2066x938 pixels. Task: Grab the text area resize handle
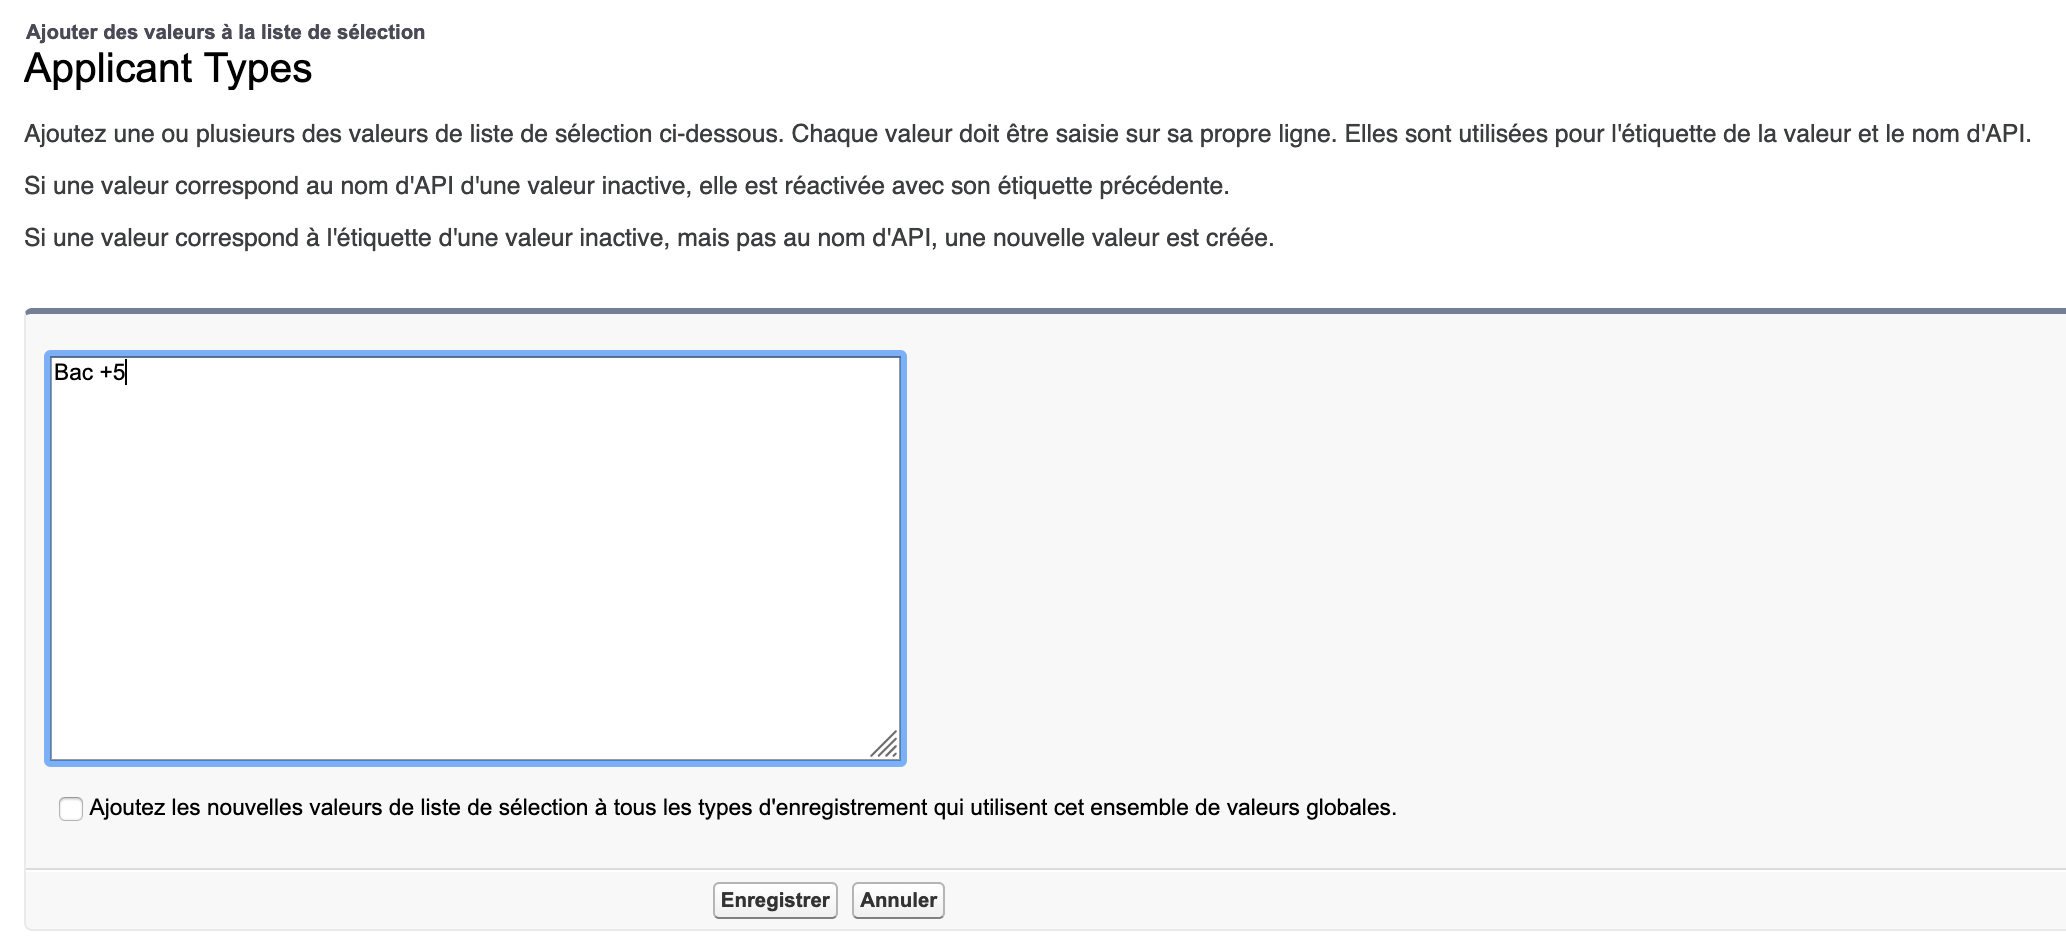[886, 745]
